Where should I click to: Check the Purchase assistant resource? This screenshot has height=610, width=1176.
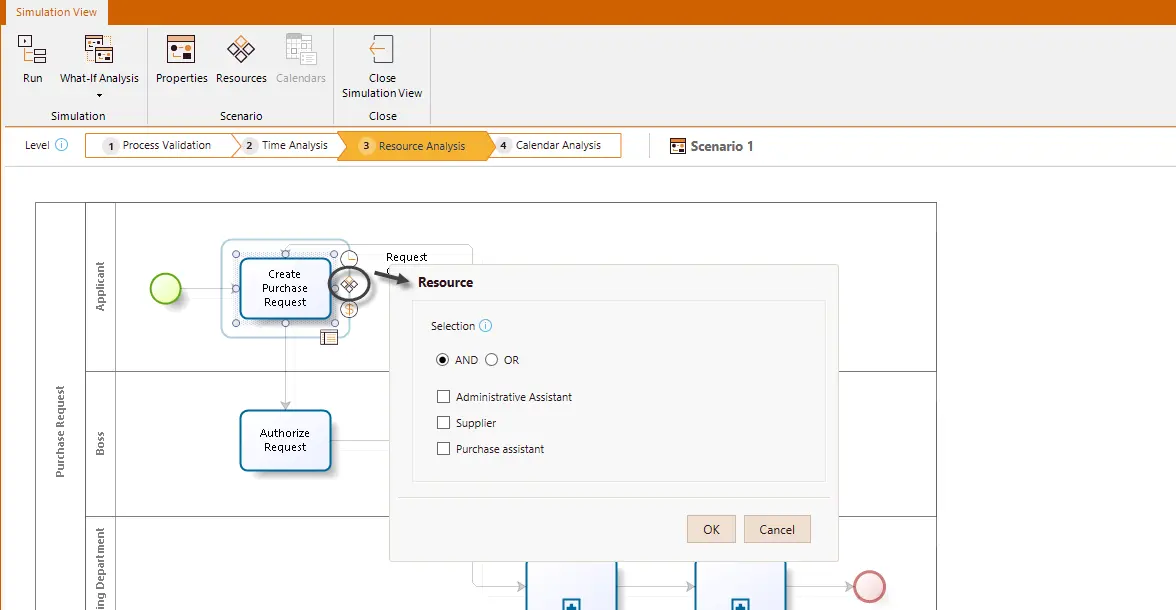pyautogui.click(x=443, y=449)
